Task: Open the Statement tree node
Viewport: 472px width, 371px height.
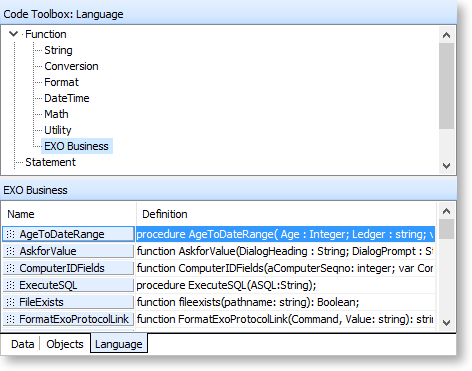Action: point(50,162)
